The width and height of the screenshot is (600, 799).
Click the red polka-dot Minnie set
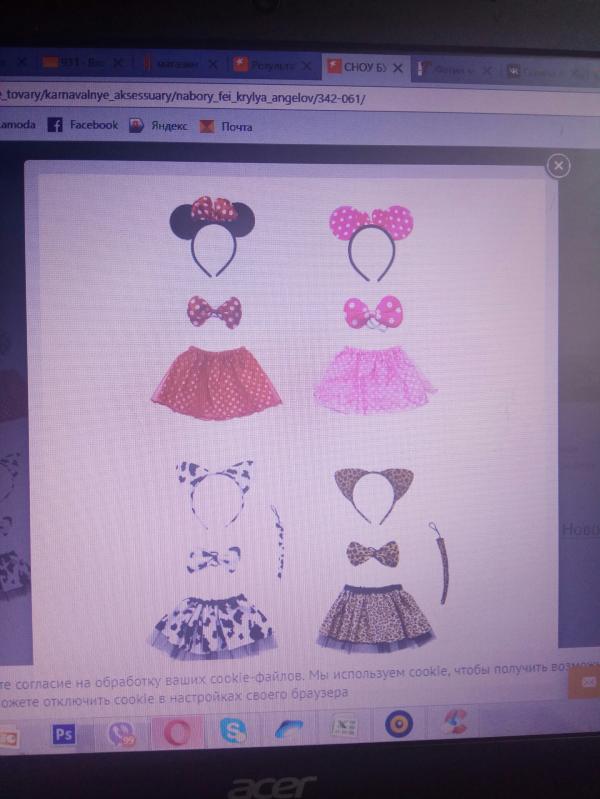coord(216,308)
